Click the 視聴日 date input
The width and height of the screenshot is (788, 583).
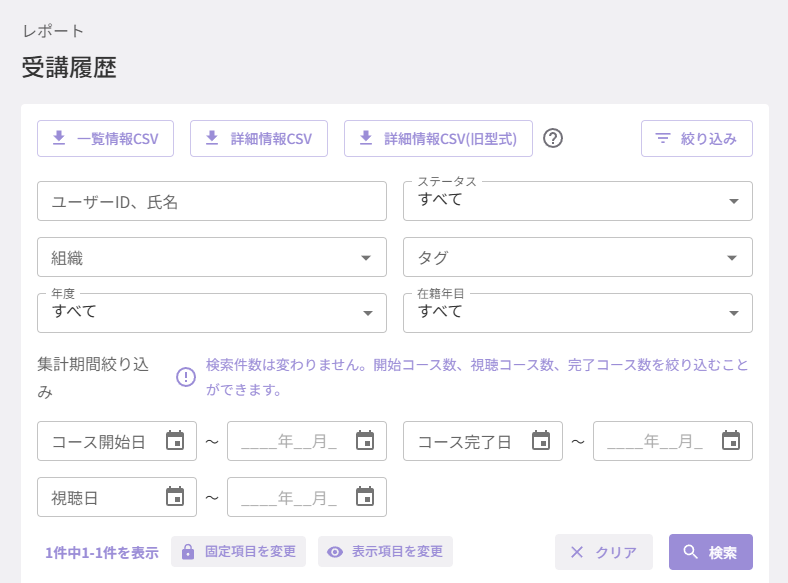click(x=117, y=497)
